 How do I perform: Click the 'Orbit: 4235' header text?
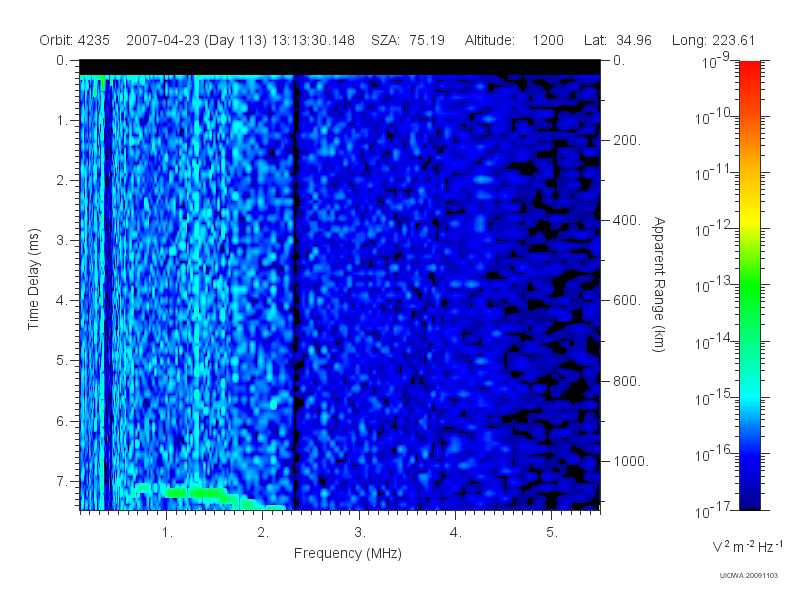[74, 40]
